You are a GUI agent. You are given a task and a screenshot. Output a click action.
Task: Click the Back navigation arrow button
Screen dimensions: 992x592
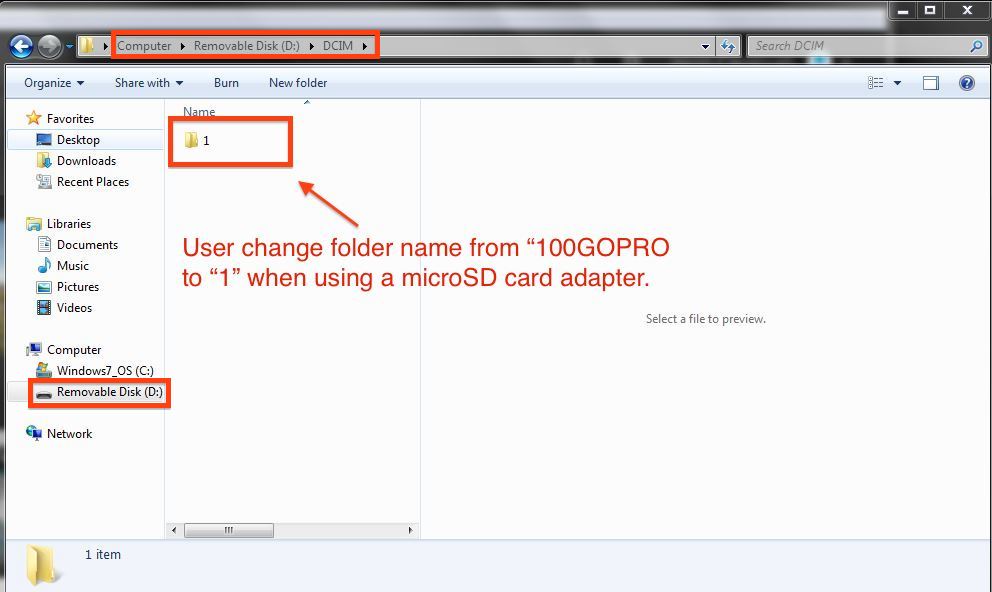pyautogui.click(x=22, y=46)
